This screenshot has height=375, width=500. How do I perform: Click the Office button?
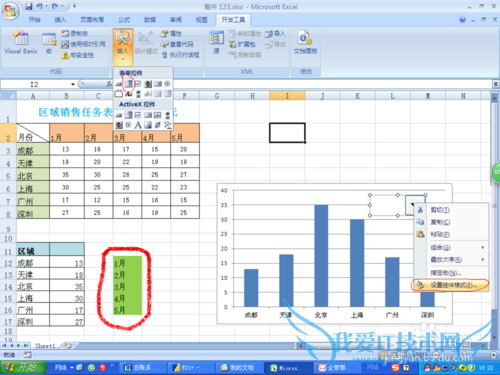(x=10, y=10)
